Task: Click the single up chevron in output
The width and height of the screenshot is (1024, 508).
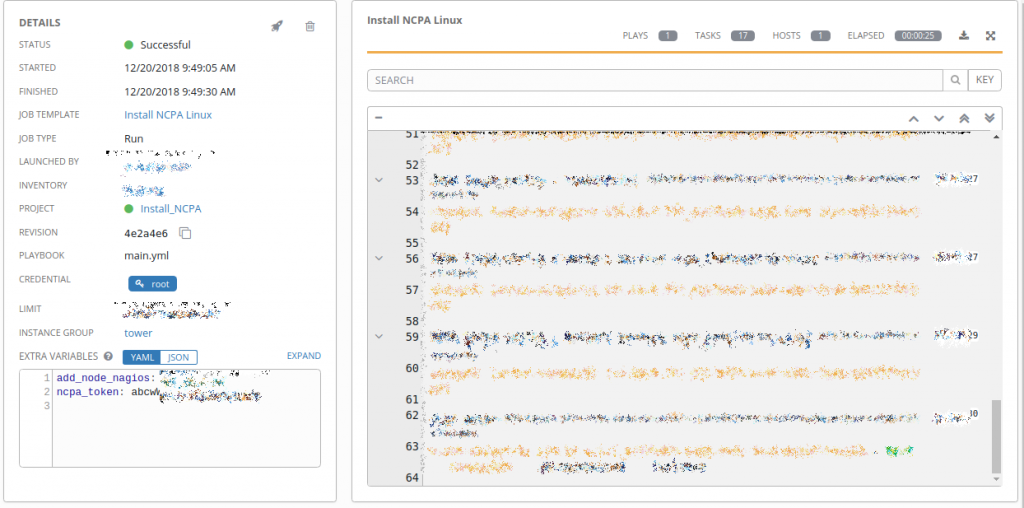Action: pos(913,118)
